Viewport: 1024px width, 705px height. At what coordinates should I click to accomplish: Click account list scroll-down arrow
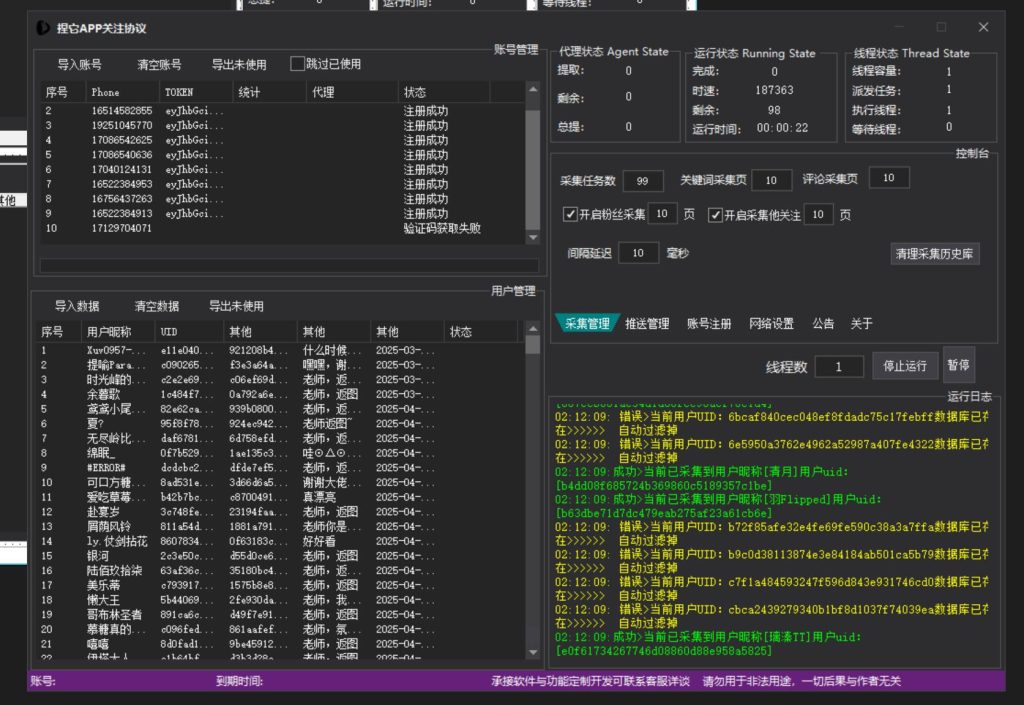click(532, 237)
